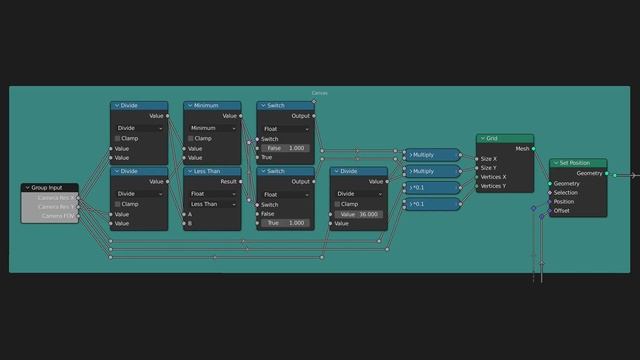Click the B input socket on Less Than
The width and height of the screenshot is (640, 360).
184,223
